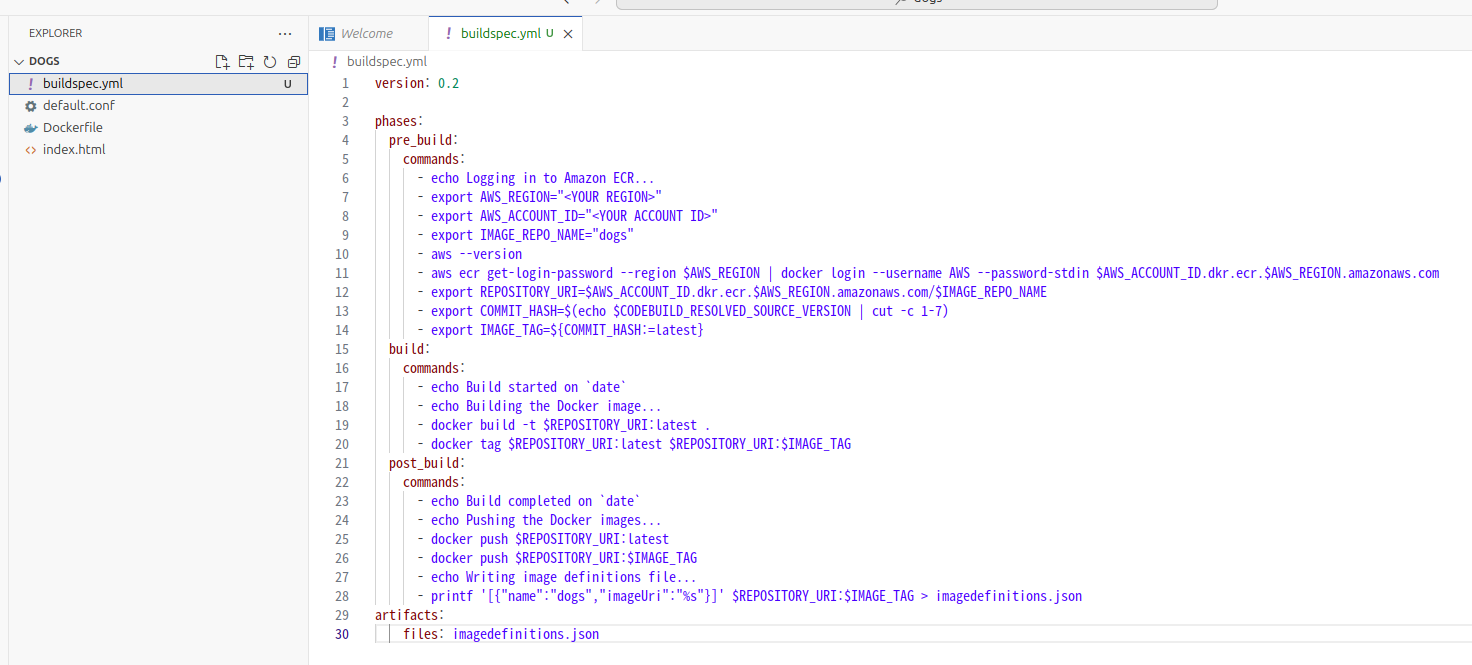Click the New Folder icon
This screenshot has height=665, width=1472.
246,62
